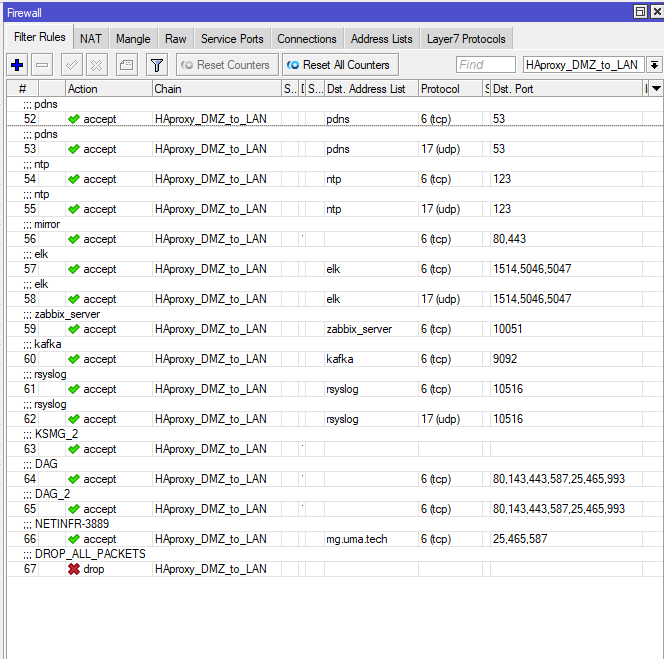The width and height of the screenshot is (664, 659).
Task: Click the Reset Counters button
Action: click(x=225, y=65)
